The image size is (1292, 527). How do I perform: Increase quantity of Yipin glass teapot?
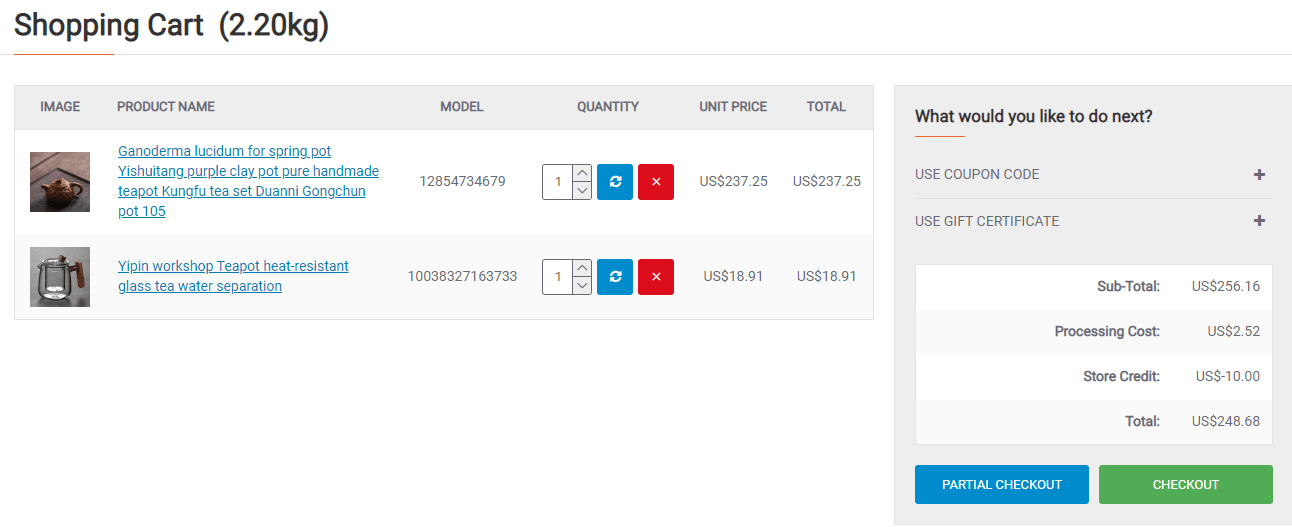(582, 268)
